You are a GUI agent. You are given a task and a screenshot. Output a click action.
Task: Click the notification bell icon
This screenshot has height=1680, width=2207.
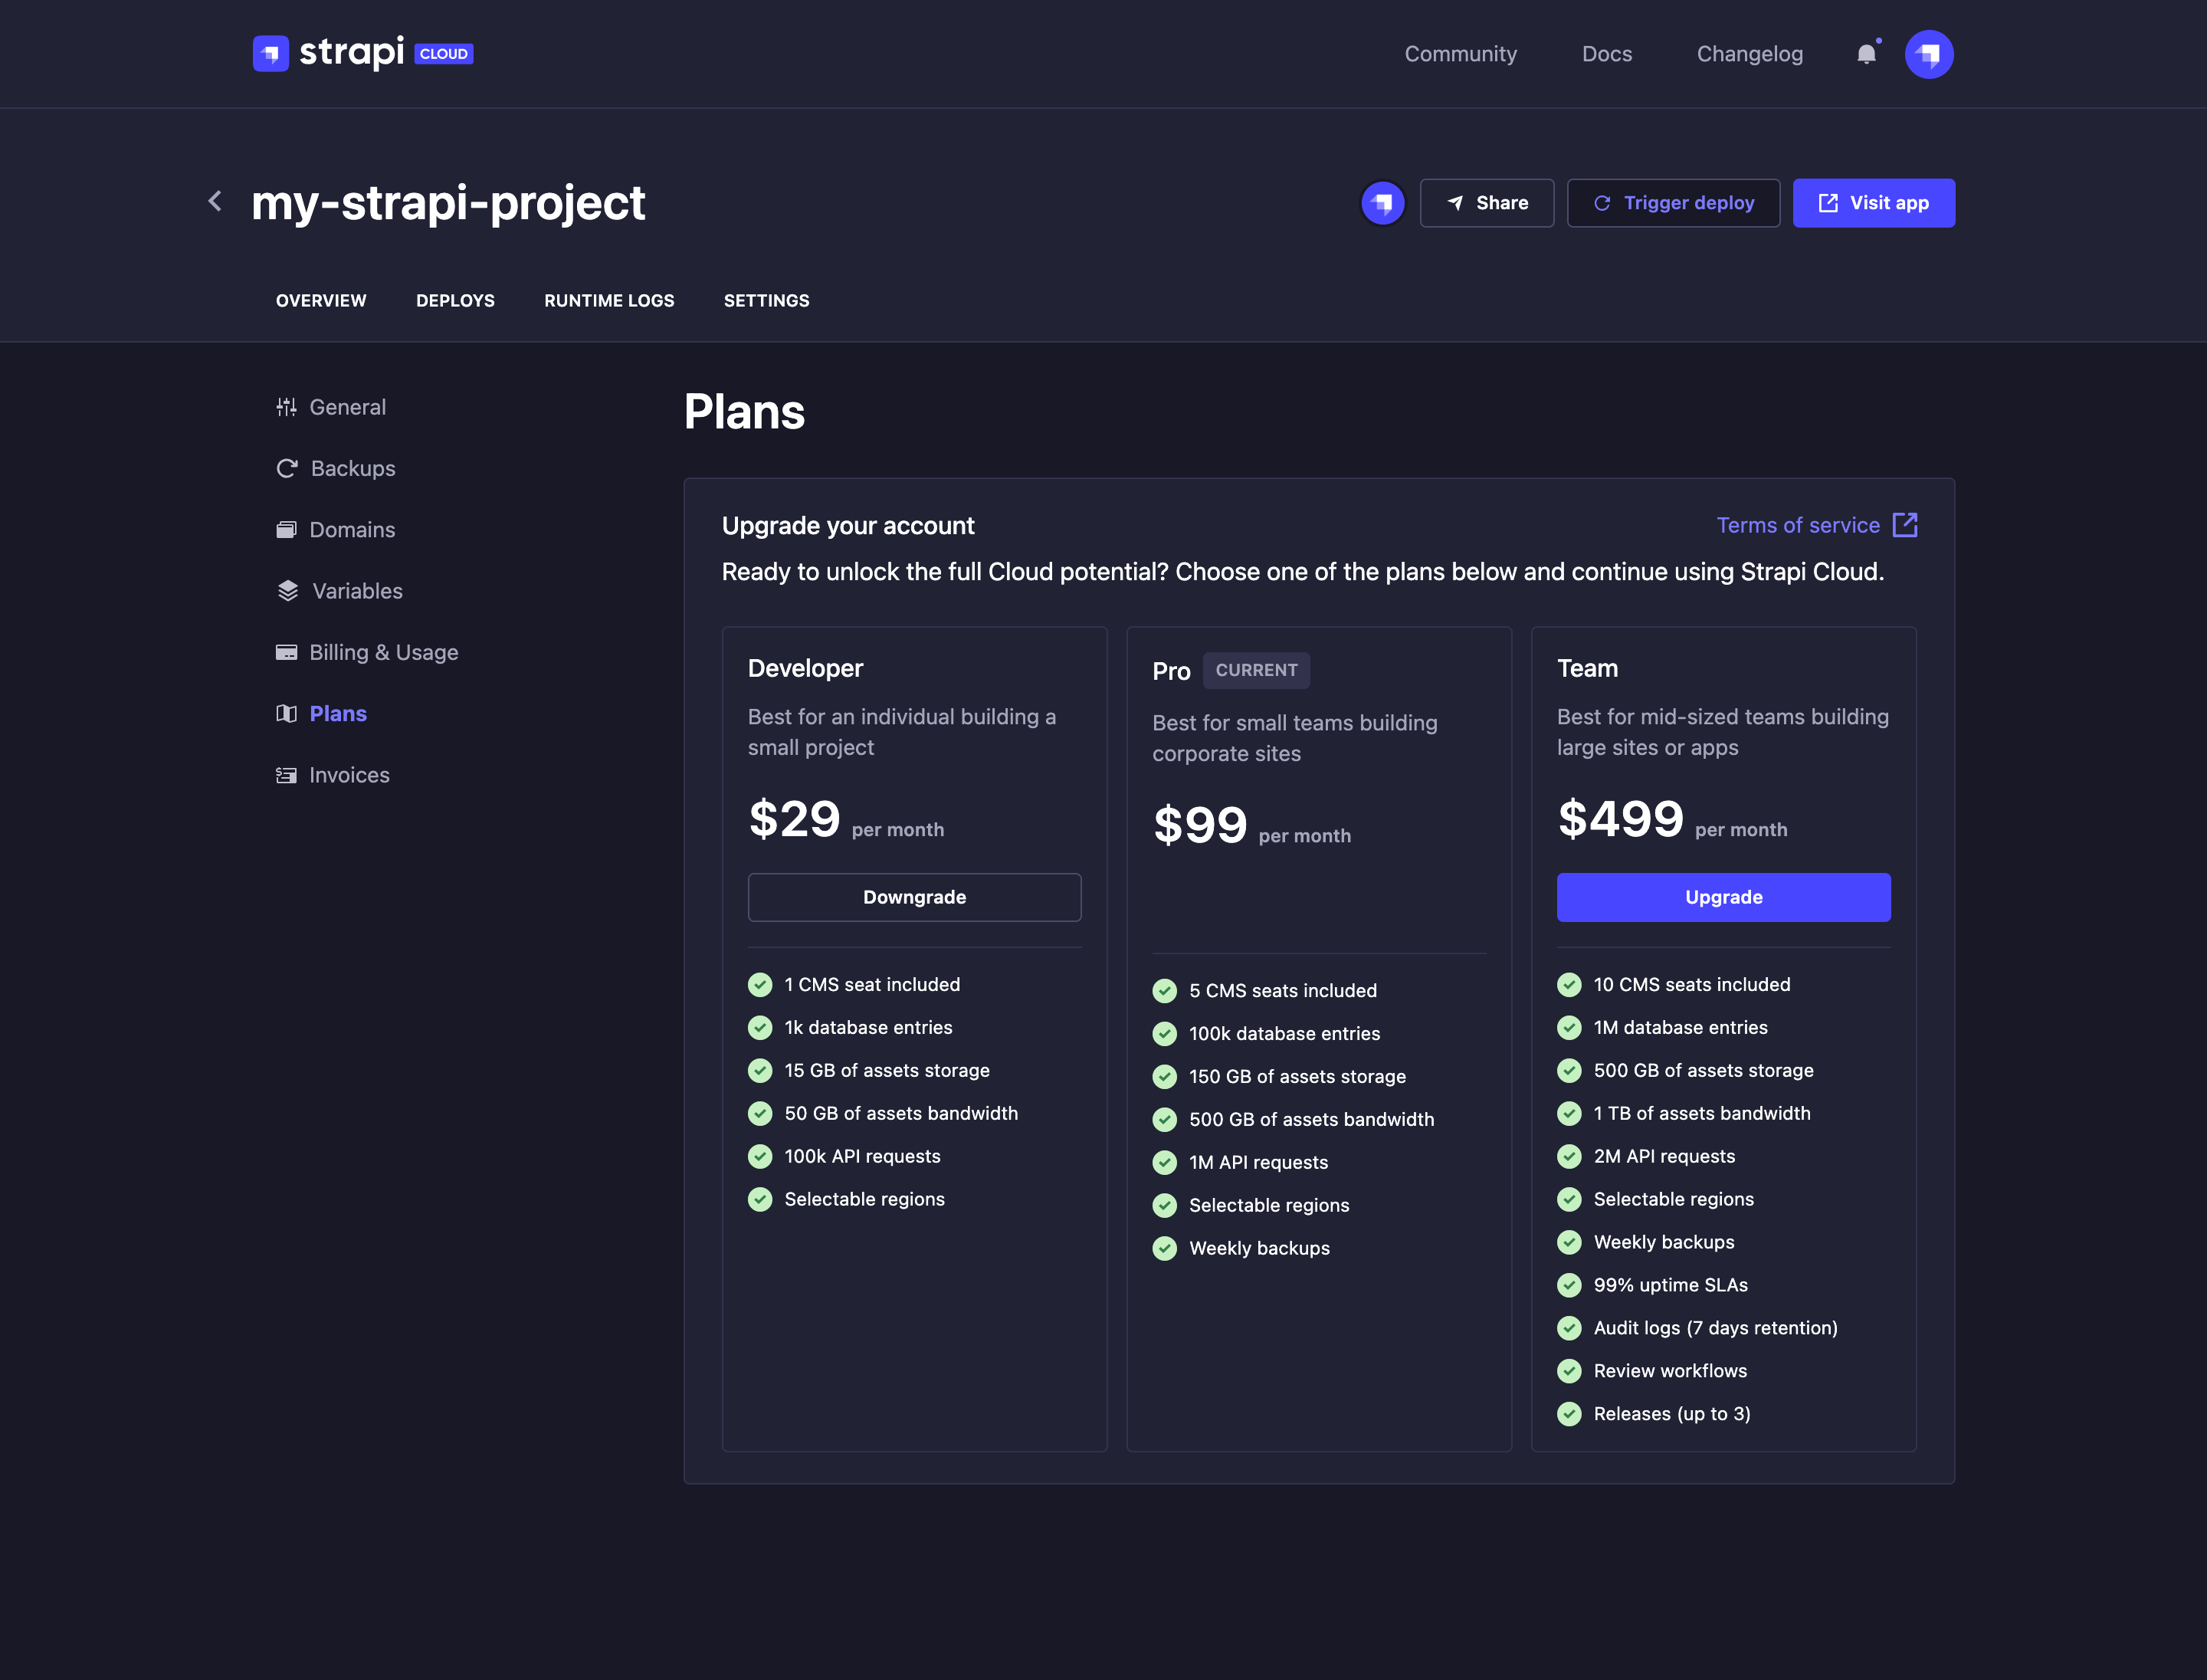point(1866,54)
